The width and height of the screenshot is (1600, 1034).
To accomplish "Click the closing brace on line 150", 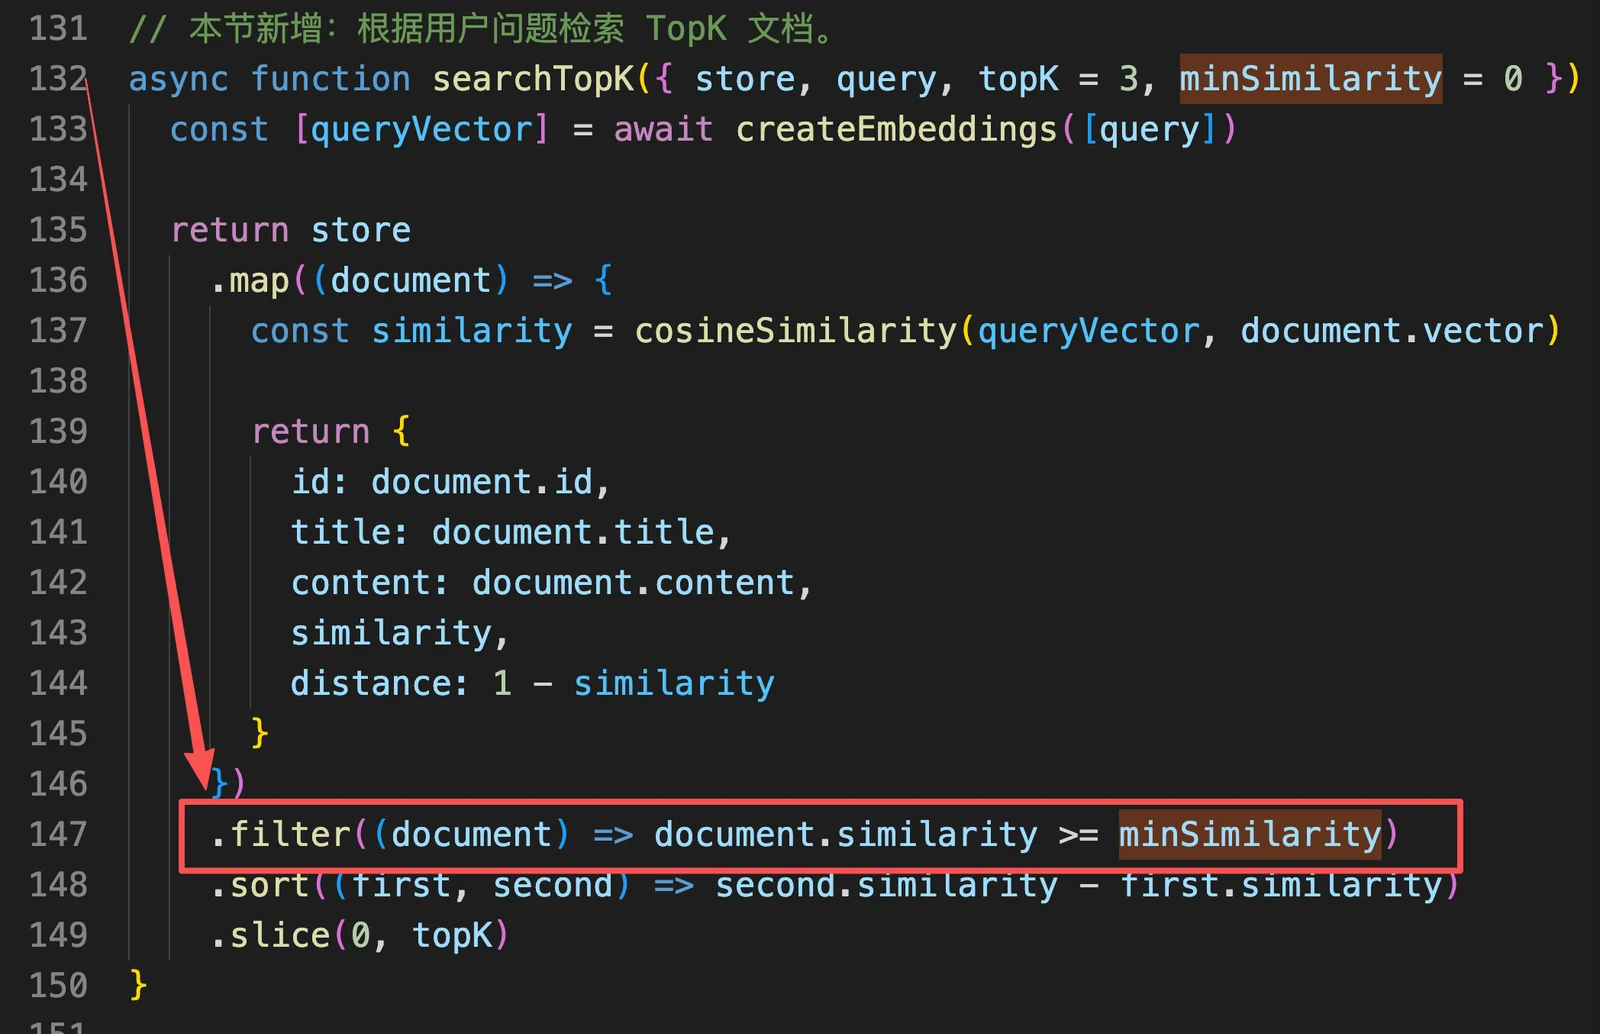I will 139,985.
